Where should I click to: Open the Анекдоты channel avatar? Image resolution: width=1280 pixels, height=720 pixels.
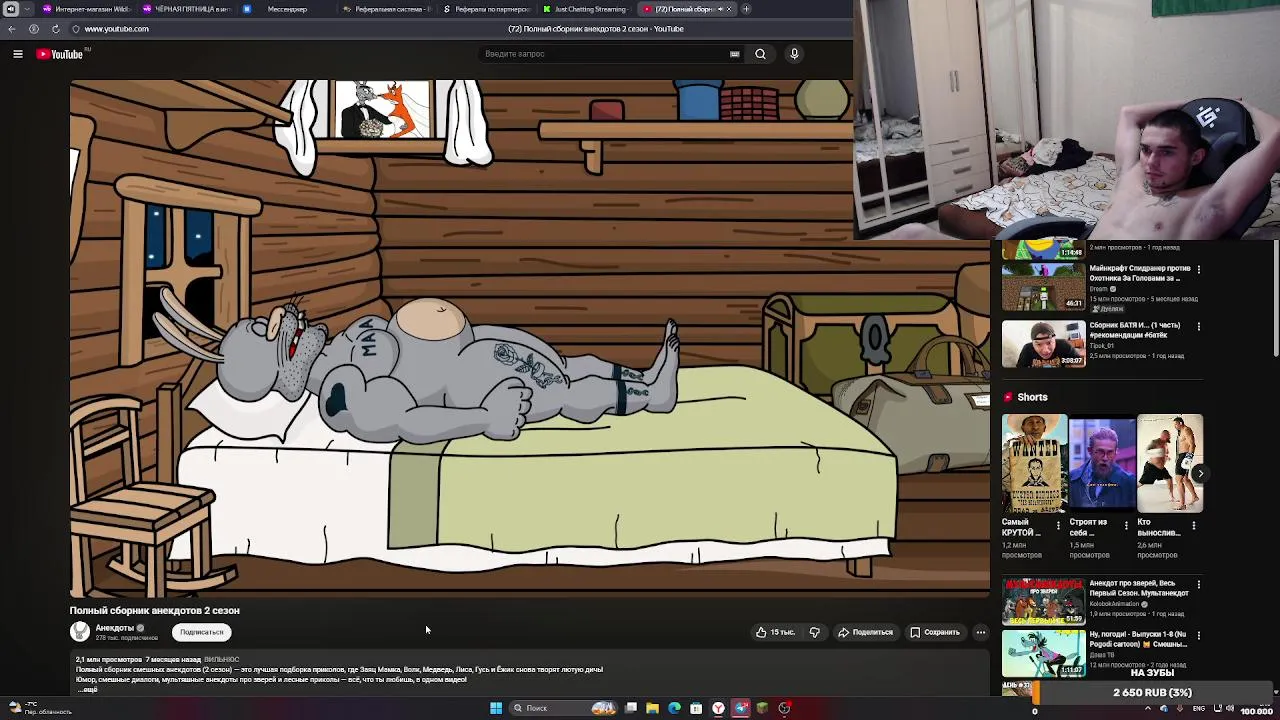click(79, 631)
